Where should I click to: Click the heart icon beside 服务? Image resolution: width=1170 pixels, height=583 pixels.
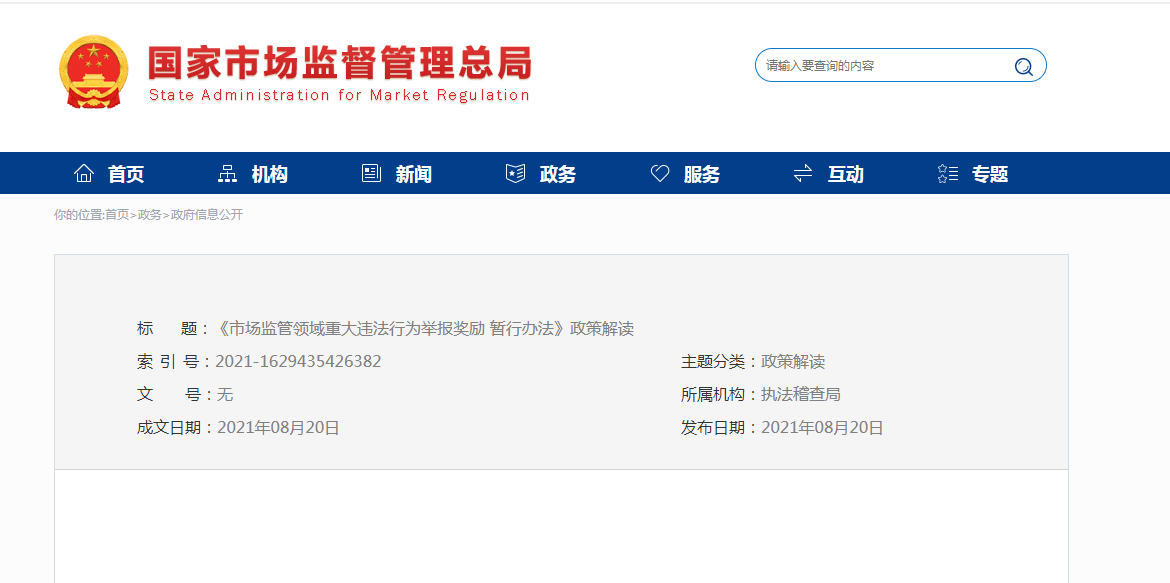click(660, 173)
